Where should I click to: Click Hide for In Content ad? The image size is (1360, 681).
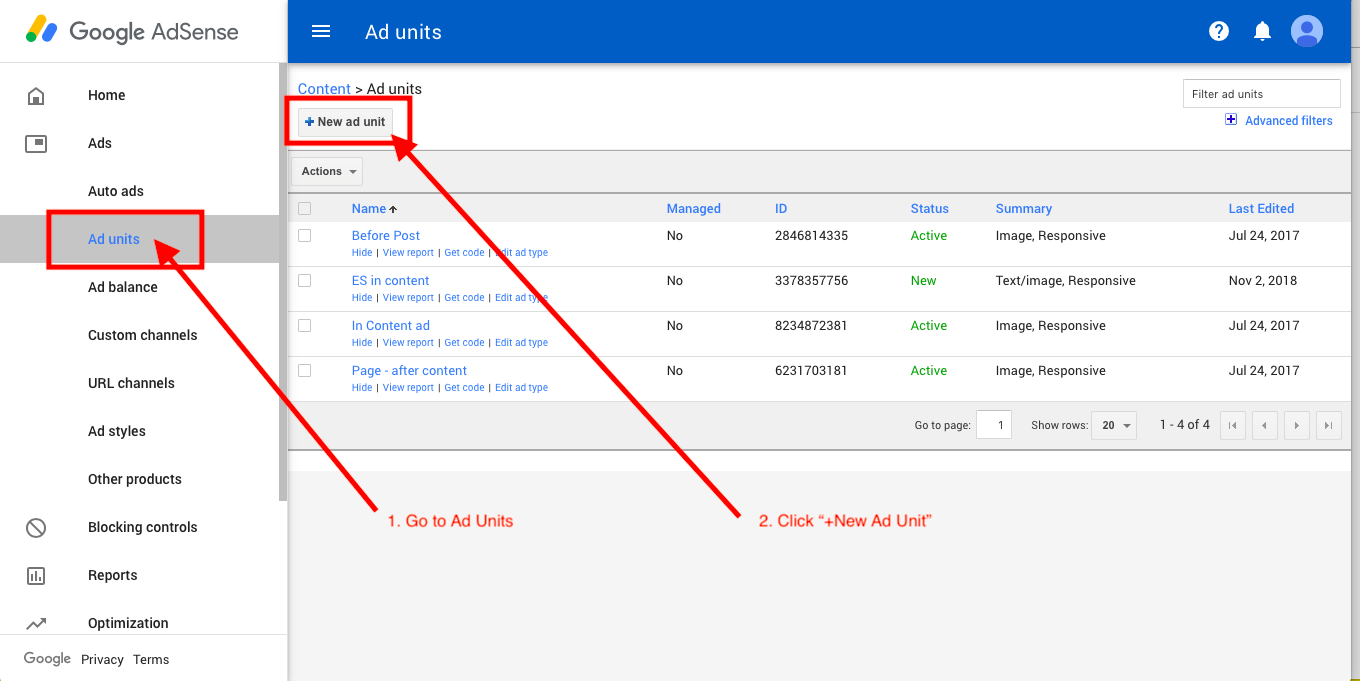point(362,343)
